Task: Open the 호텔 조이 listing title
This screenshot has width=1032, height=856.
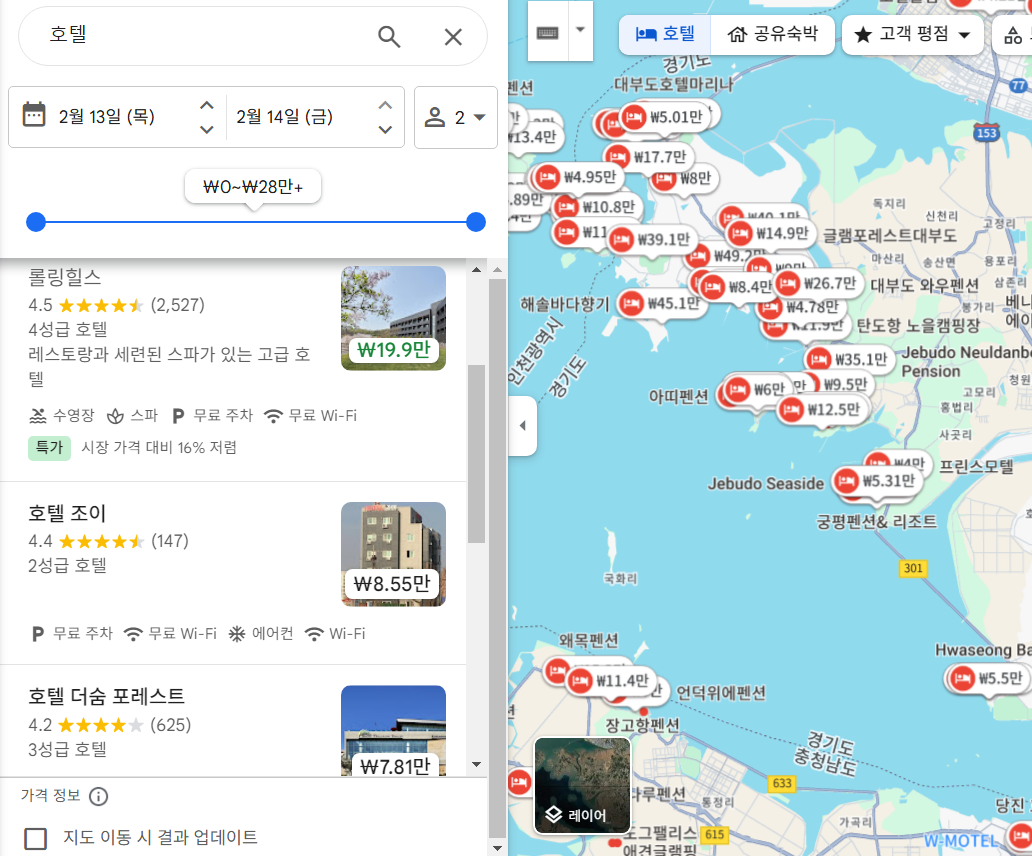Action: click(67, 513)
